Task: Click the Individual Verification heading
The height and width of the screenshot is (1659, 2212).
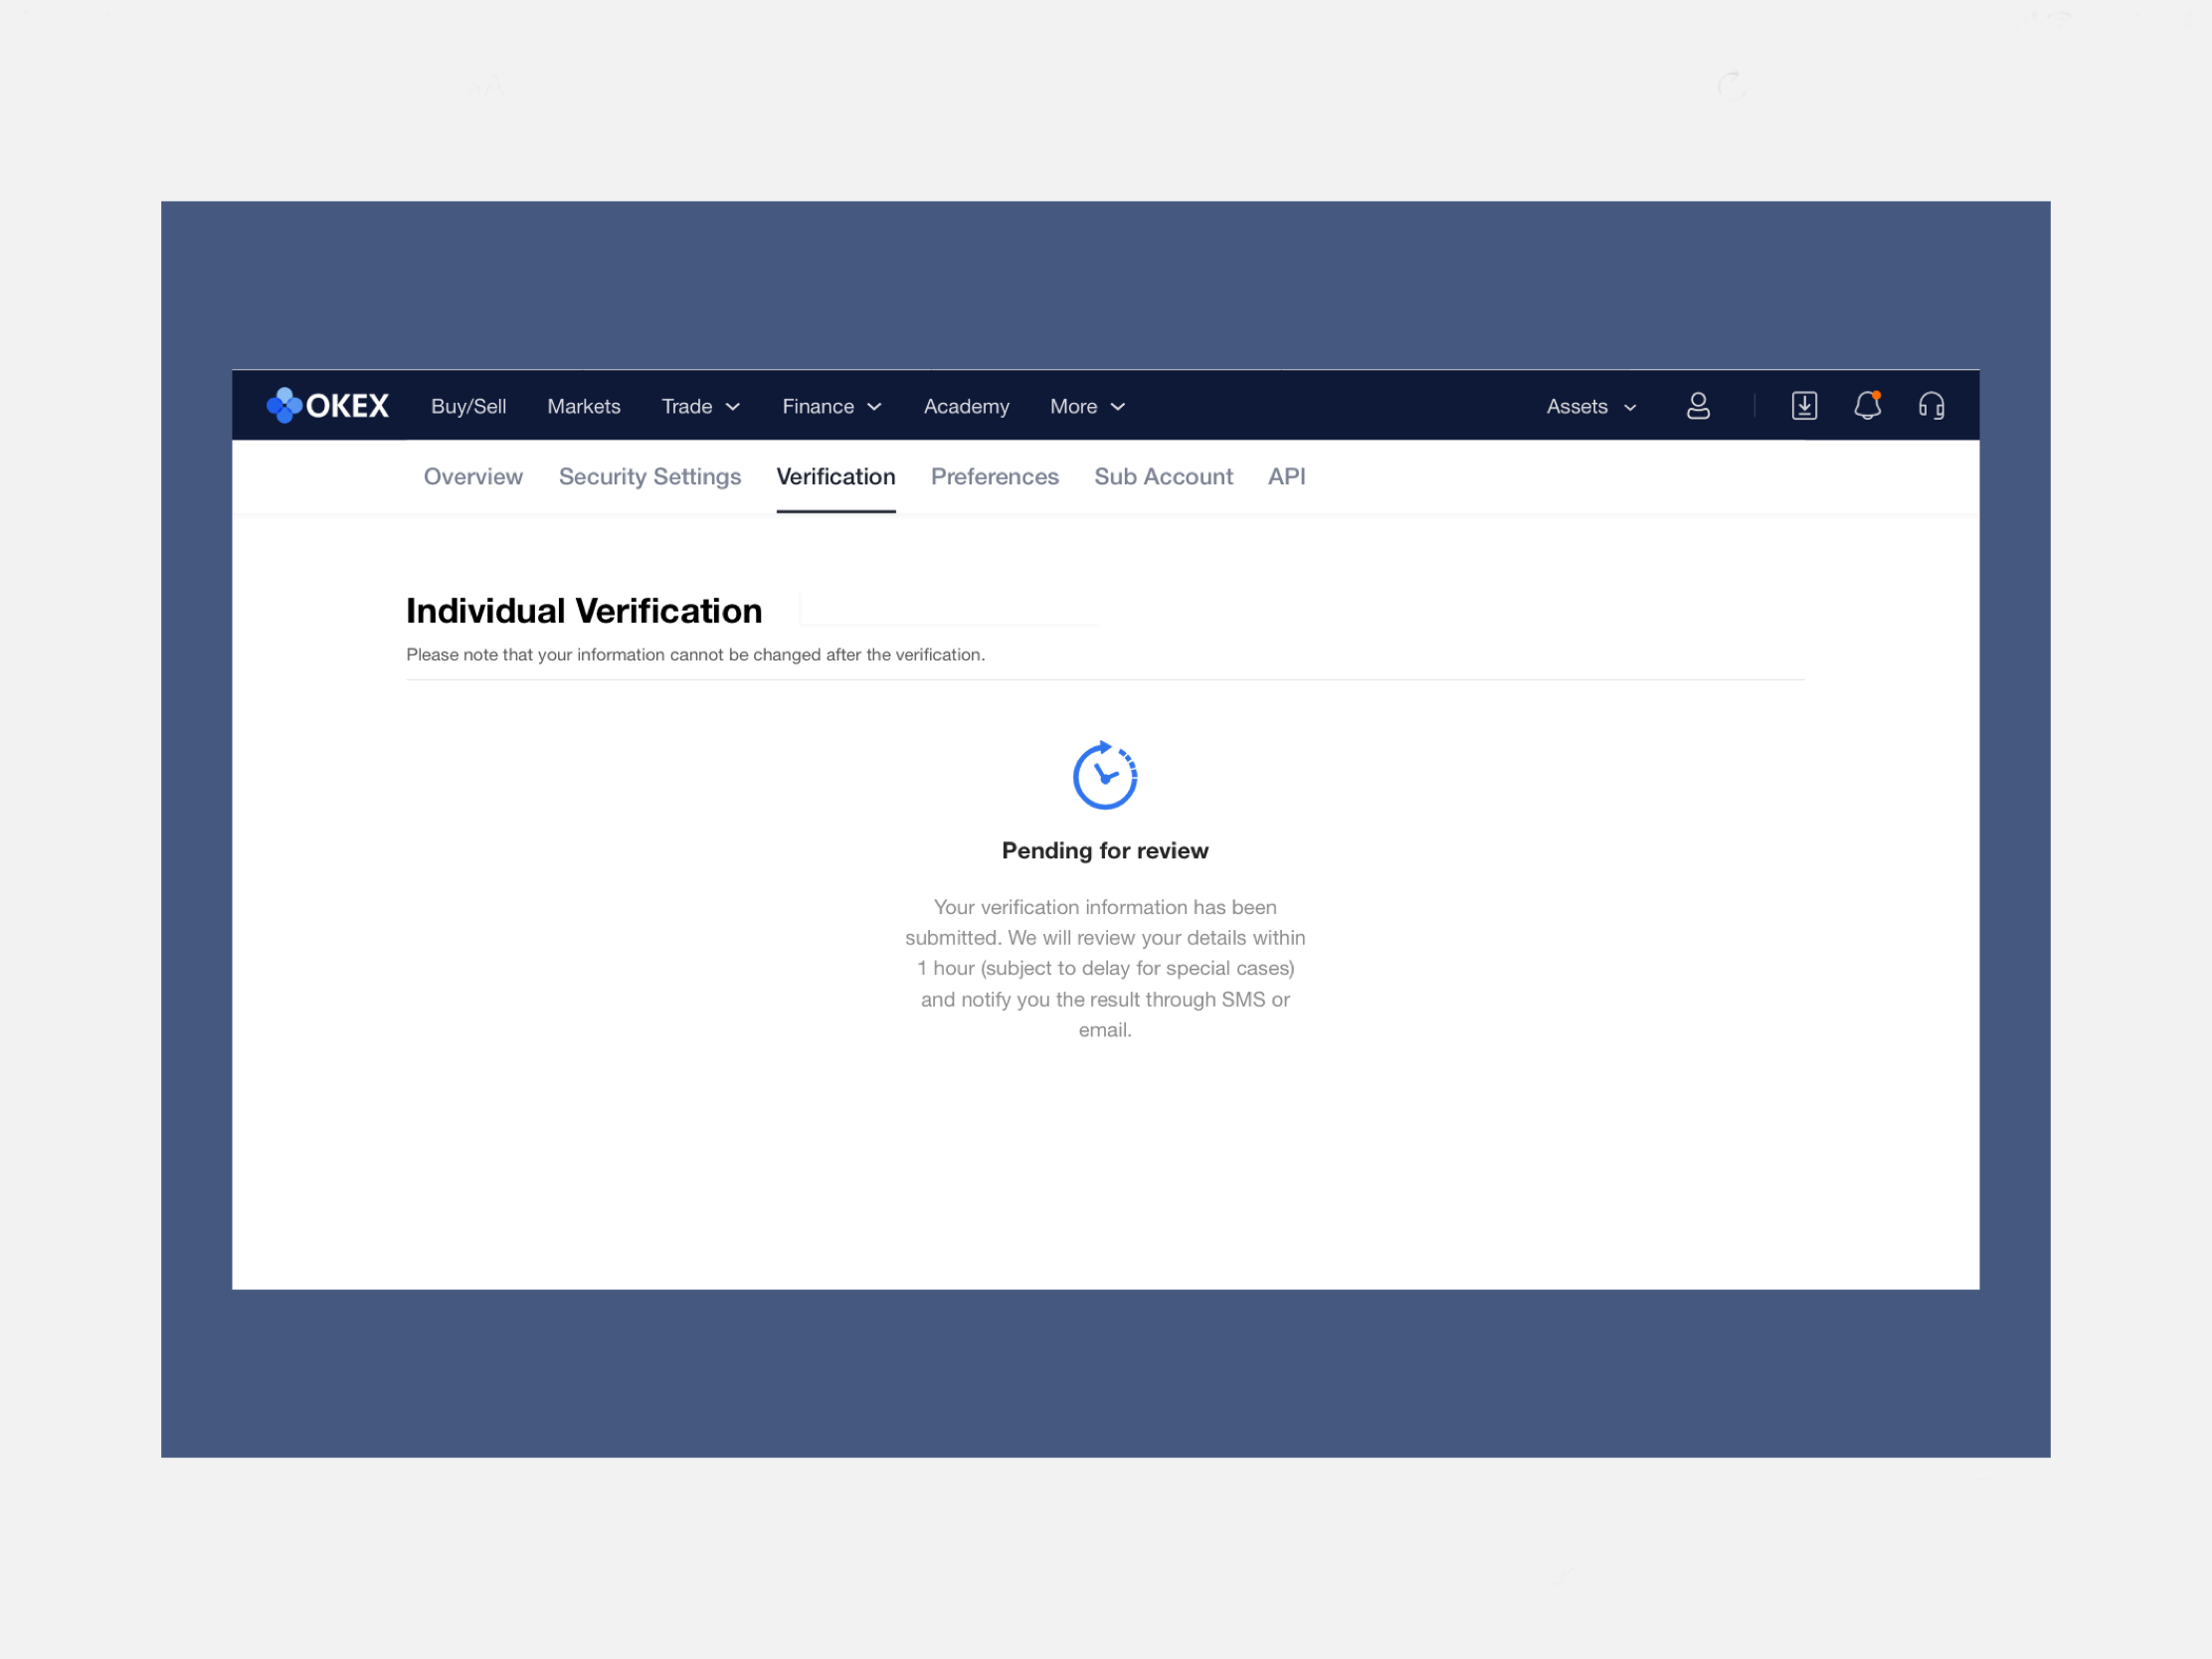Action: [x=584, y=610]
